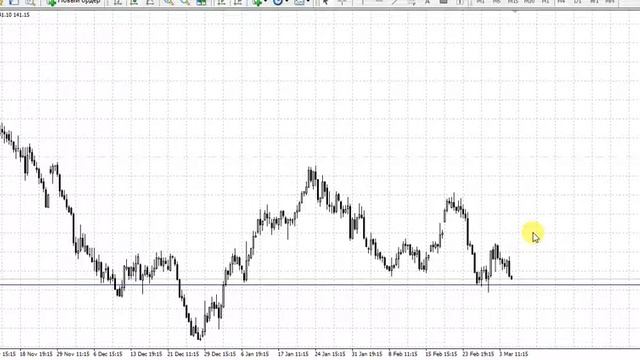
Task: Click the '31 Jan 19:15' time label
Action: point(367,354)
